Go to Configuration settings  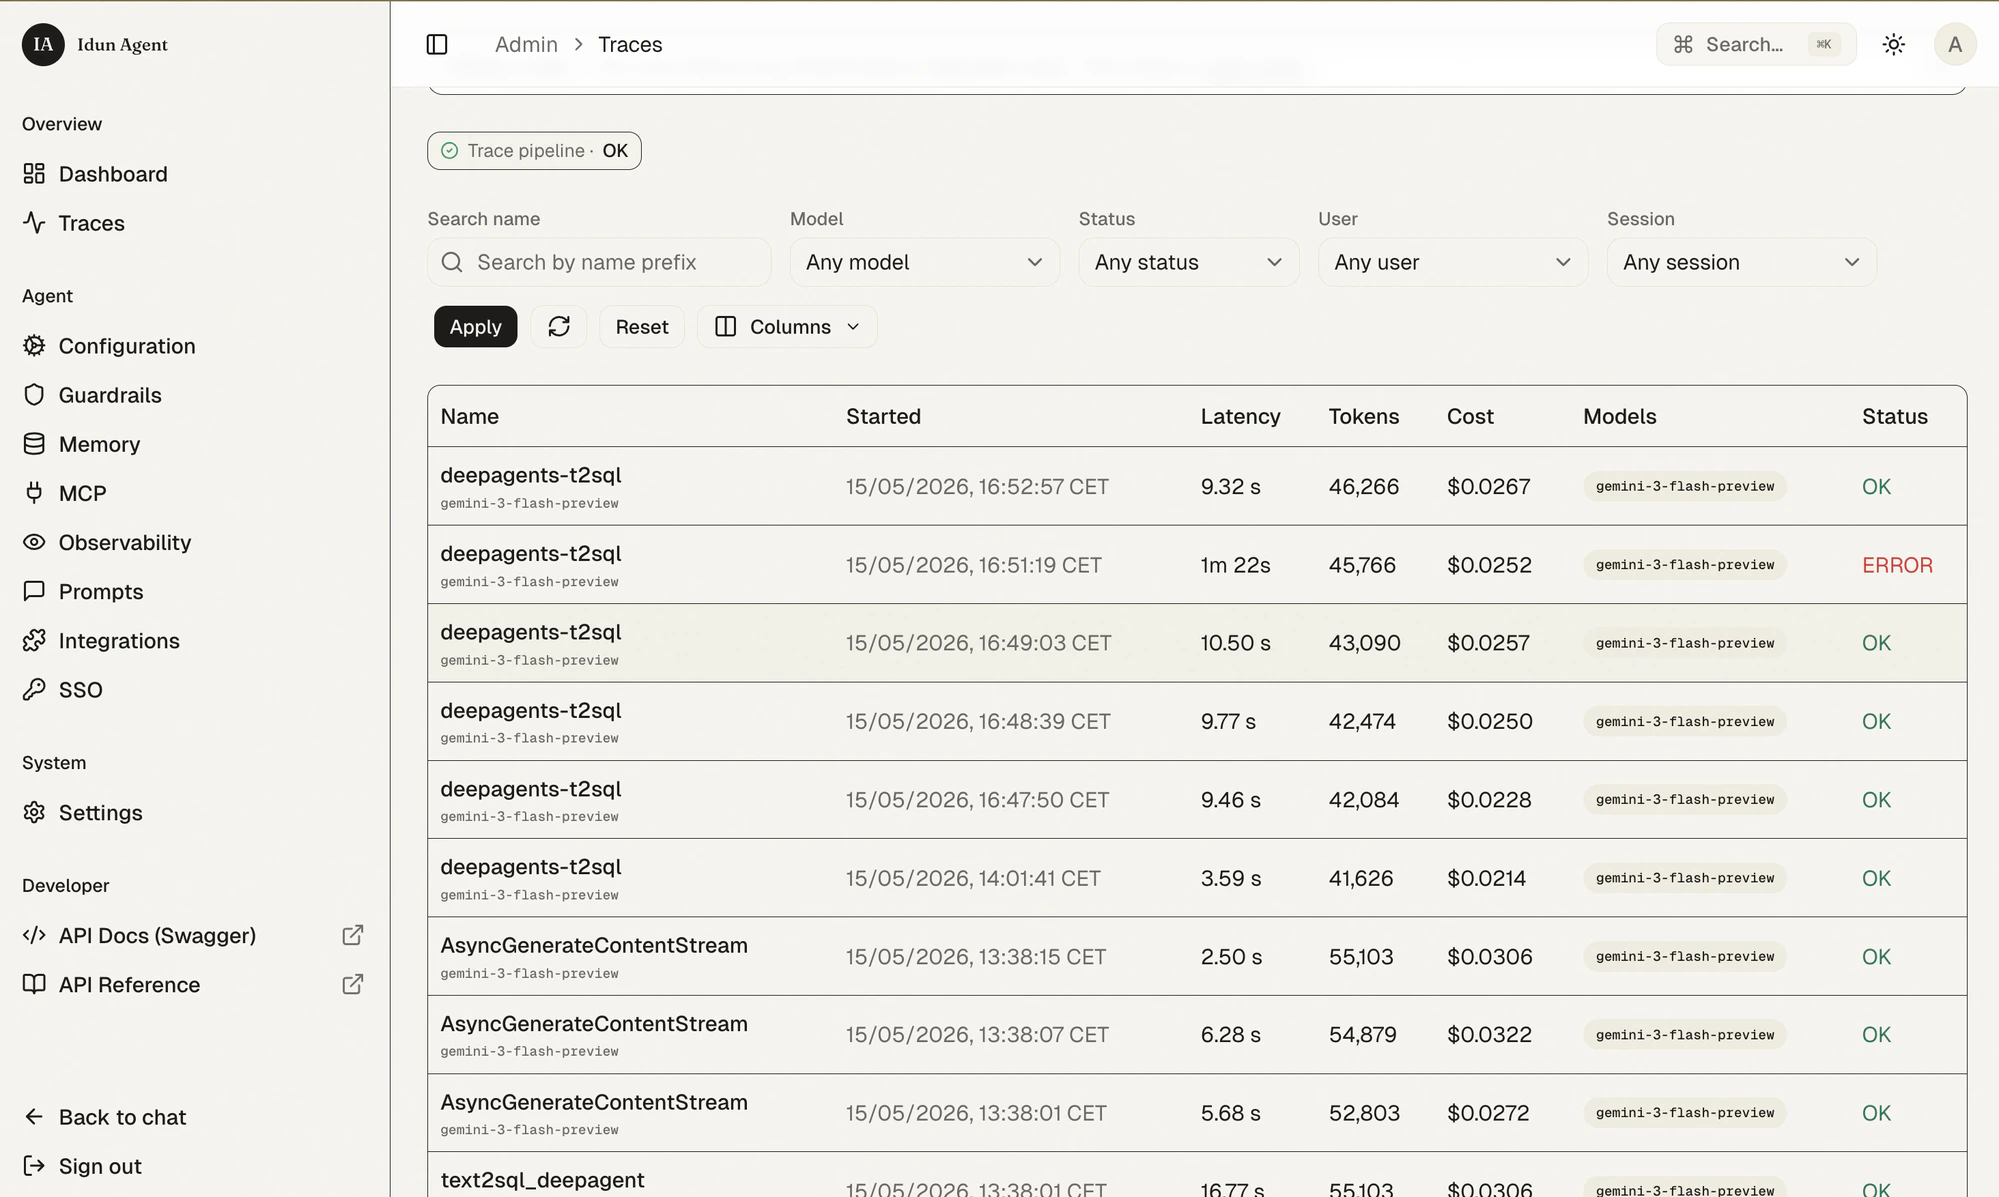coord(127,346)
